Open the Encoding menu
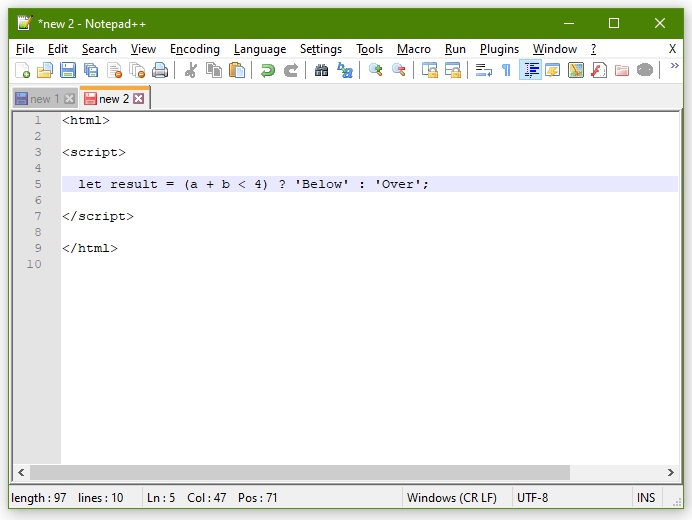 (x=195, y=49)
